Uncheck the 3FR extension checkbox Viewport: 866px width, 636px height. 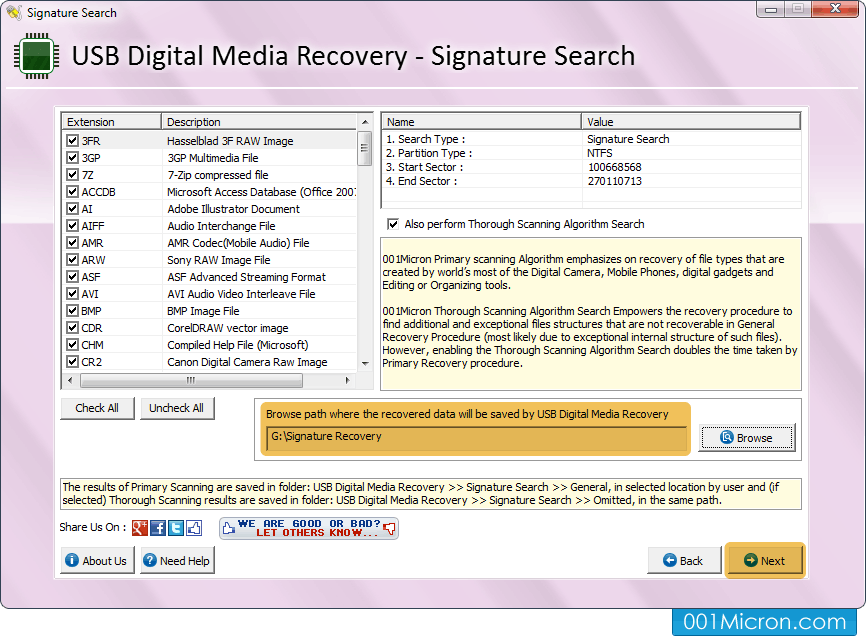tap(72, 141)
